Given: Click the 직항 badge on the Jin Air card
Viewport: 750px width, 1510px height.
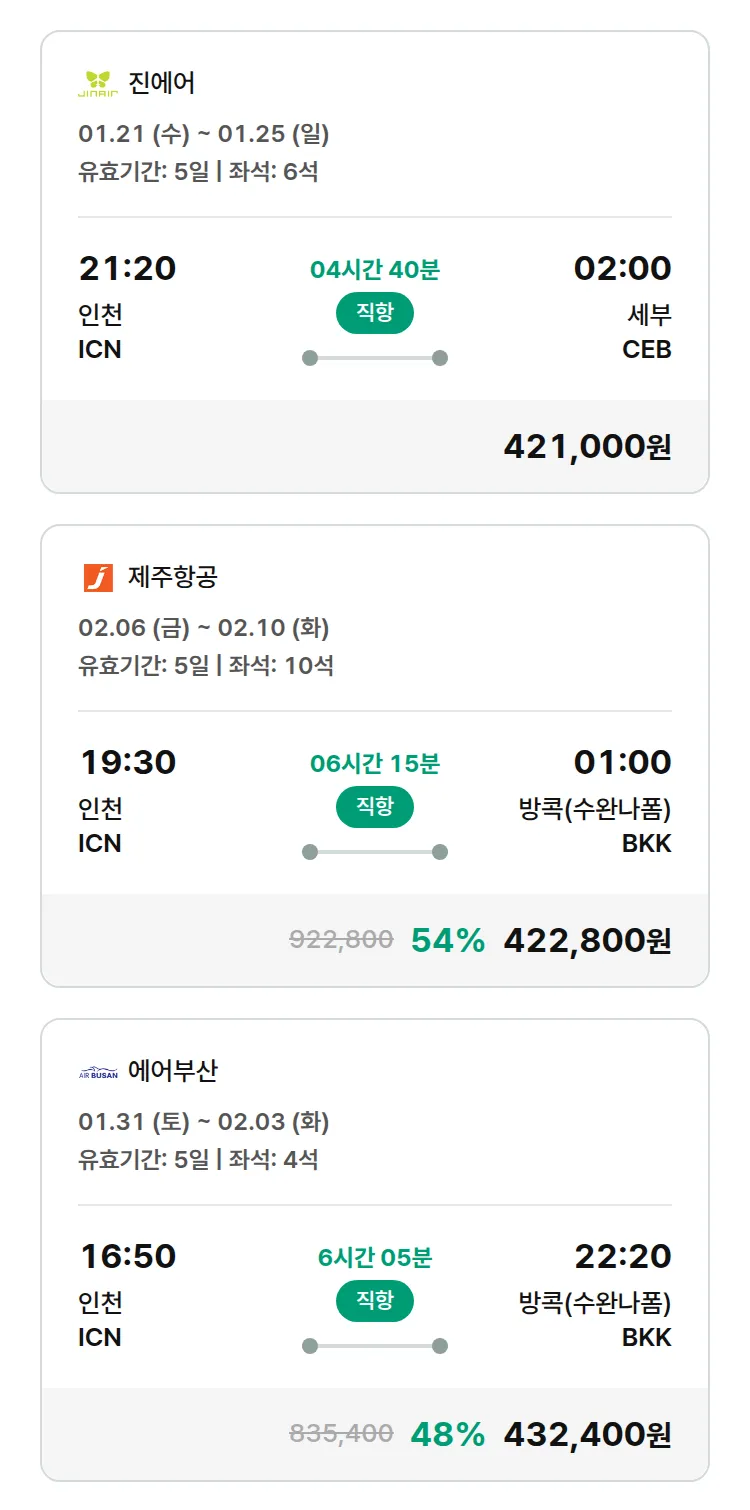Looking at the screenshot, I should tap(374, 313).
